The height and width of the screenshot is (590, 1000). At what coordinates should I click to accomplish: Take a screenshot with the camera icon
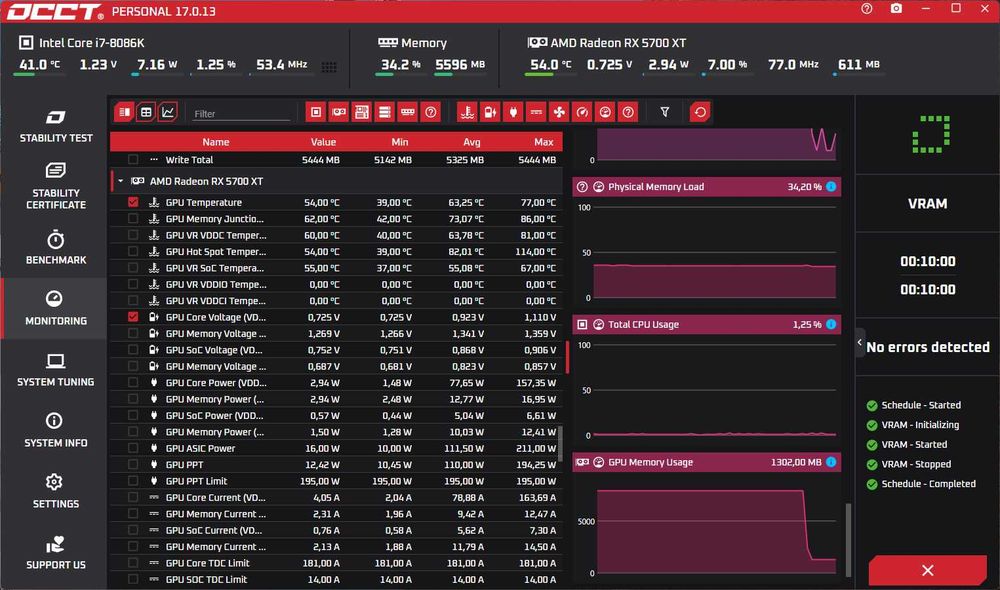(x=896, y=9)
